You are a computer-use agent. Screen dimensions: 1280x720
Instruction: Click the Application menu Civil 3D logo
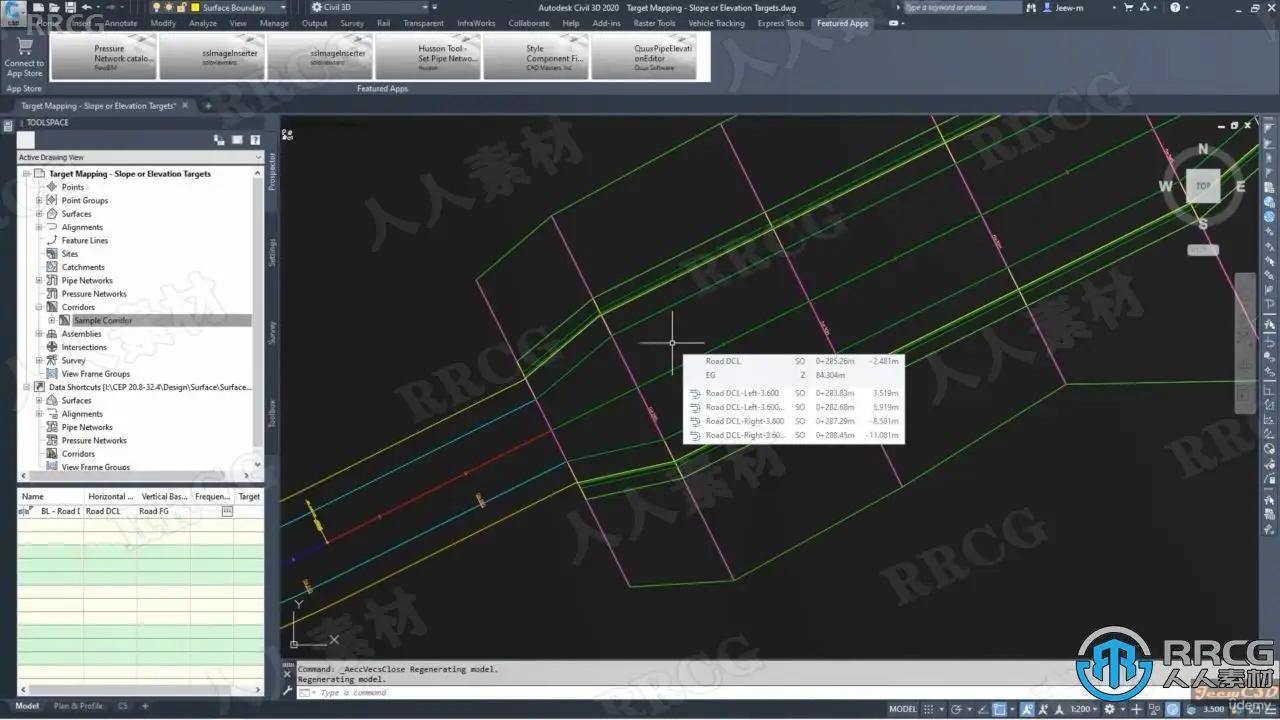(14, 12)
